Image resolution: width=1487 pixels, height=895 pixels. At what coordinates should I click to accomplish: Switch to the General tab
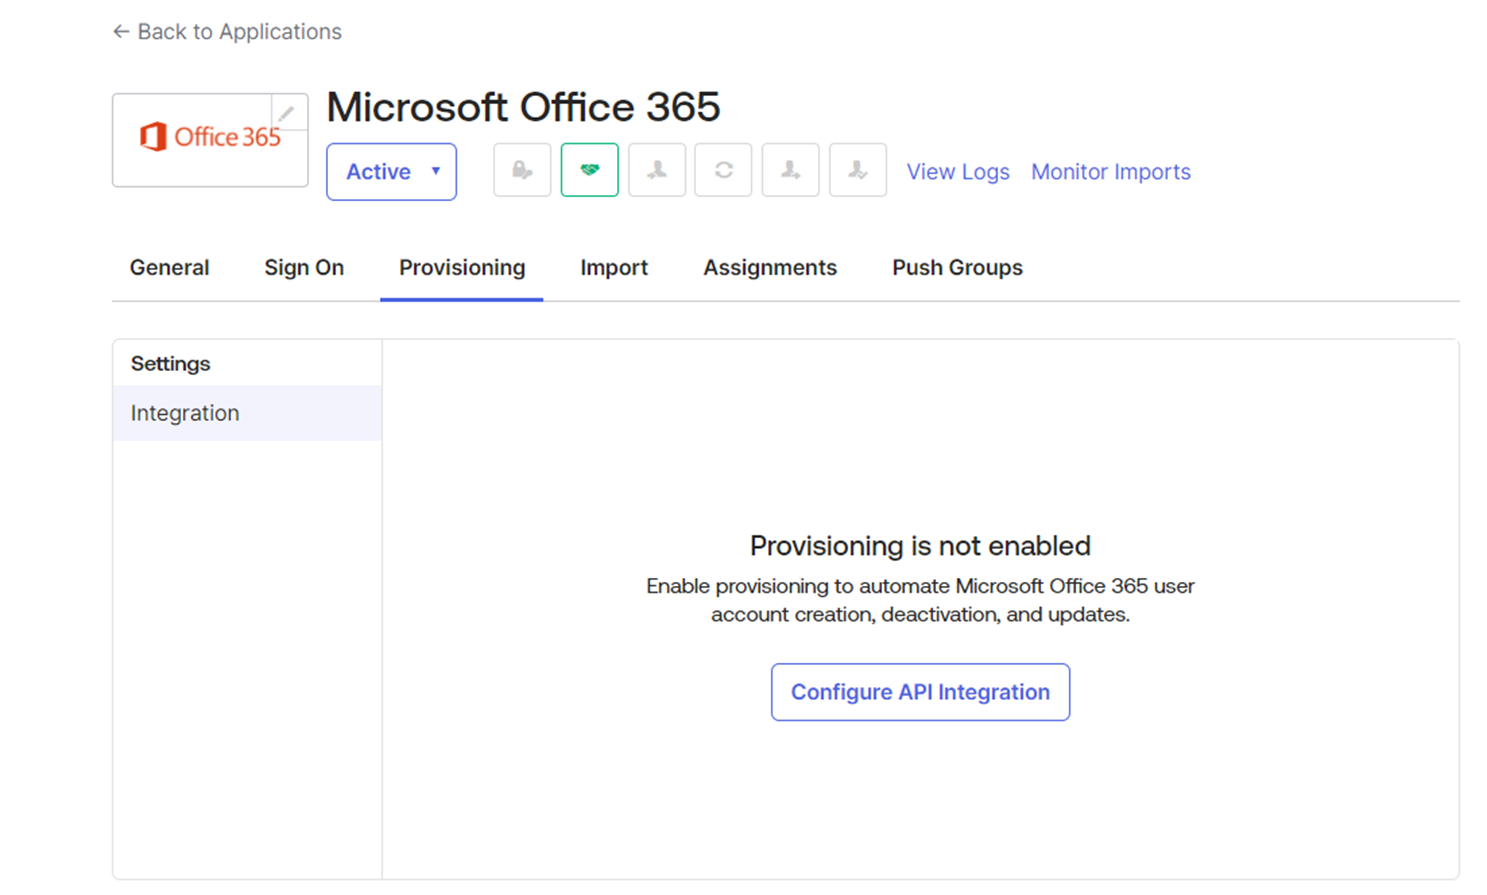(x=169, y=268)
